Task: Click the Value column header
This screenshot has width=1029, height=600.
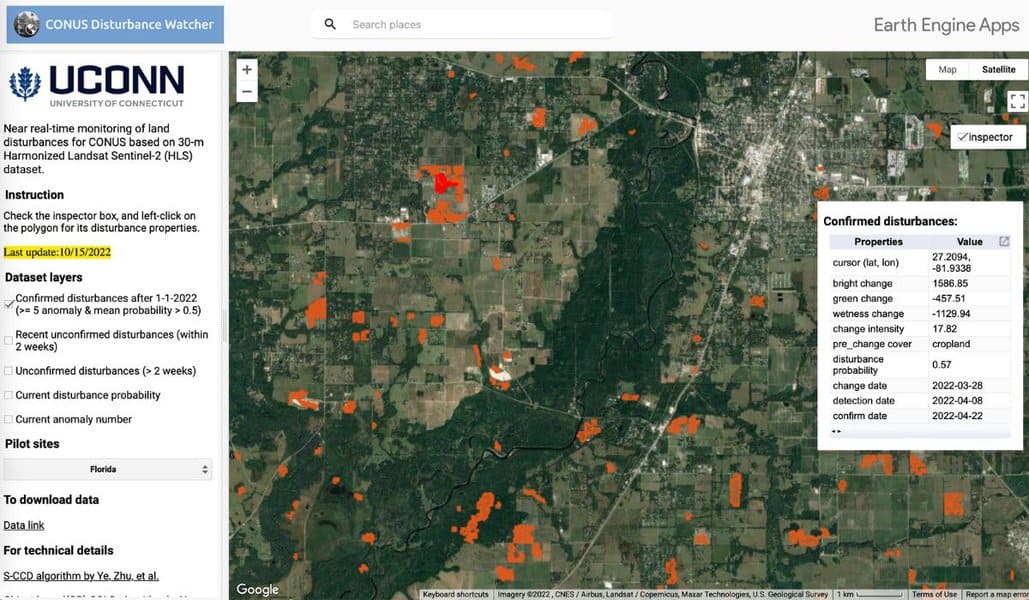Action: coord(969,242)
